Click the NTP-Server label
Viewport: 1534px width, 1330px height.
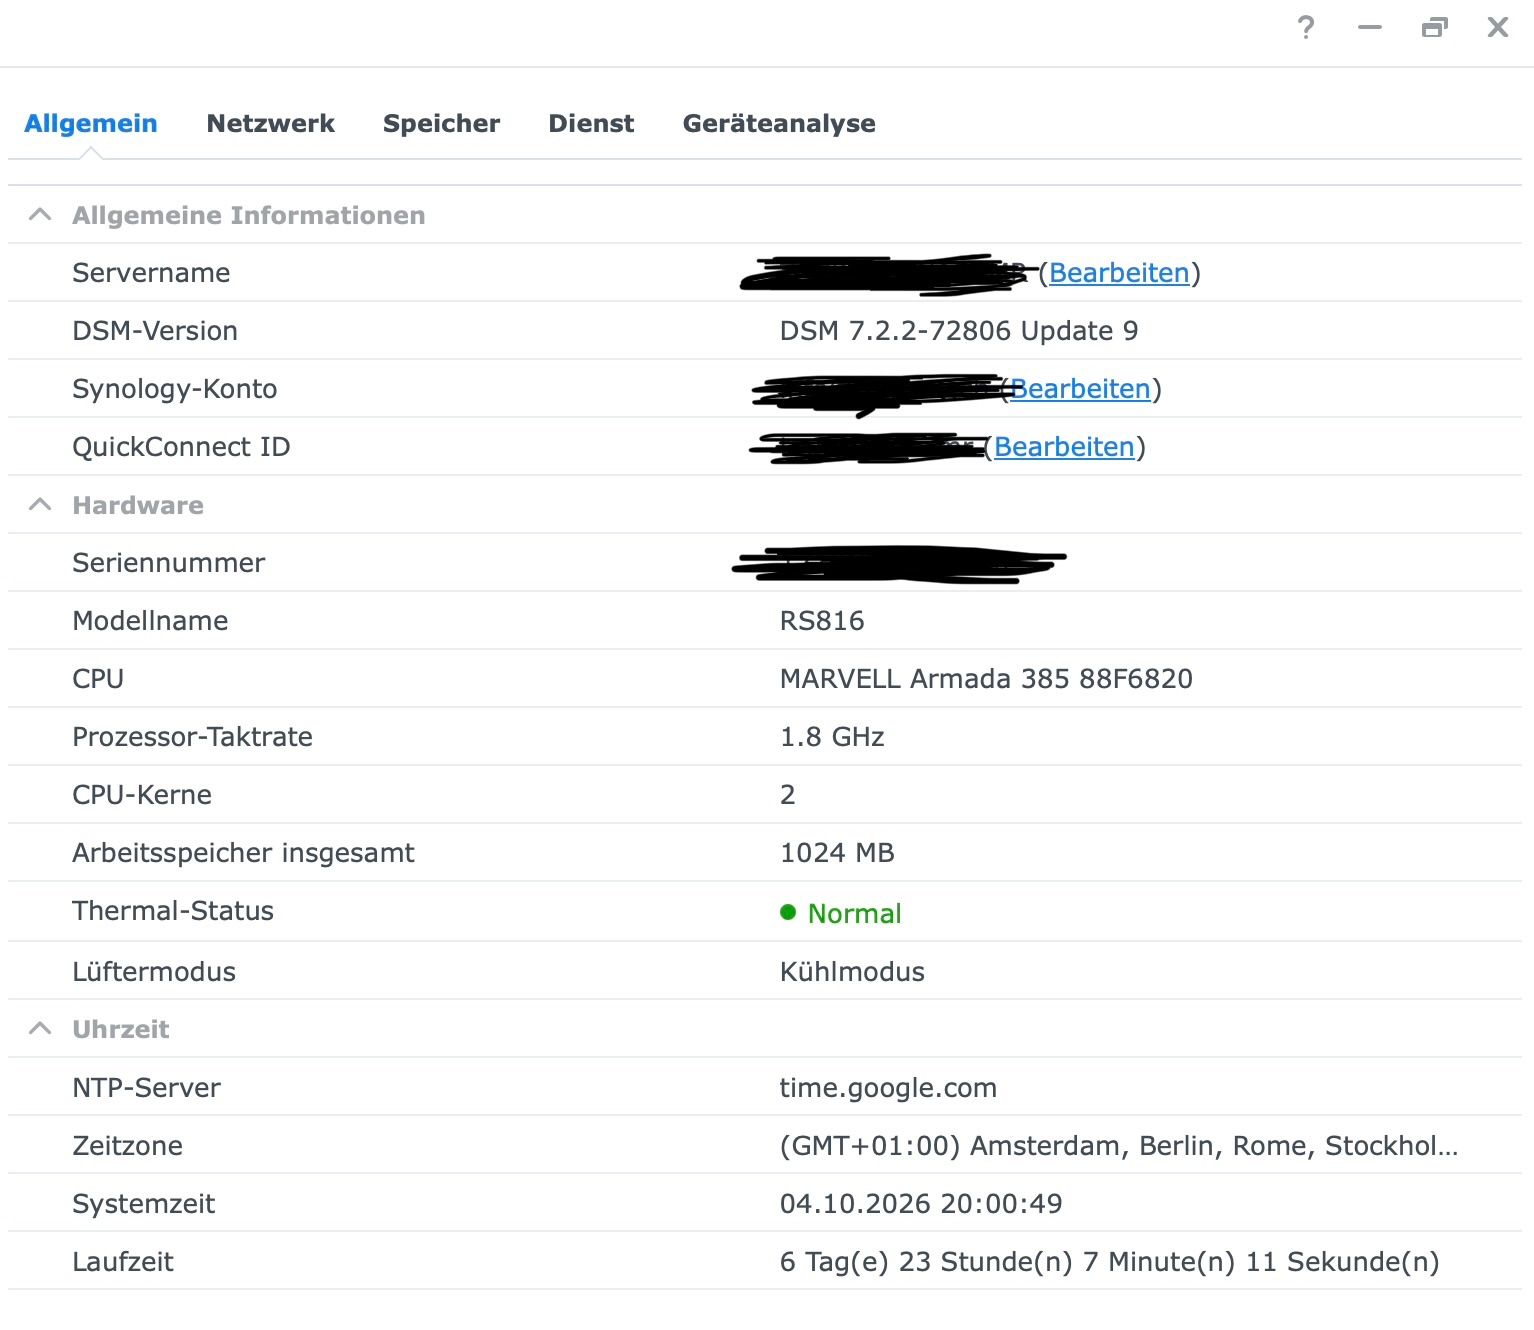(146, 1088)
